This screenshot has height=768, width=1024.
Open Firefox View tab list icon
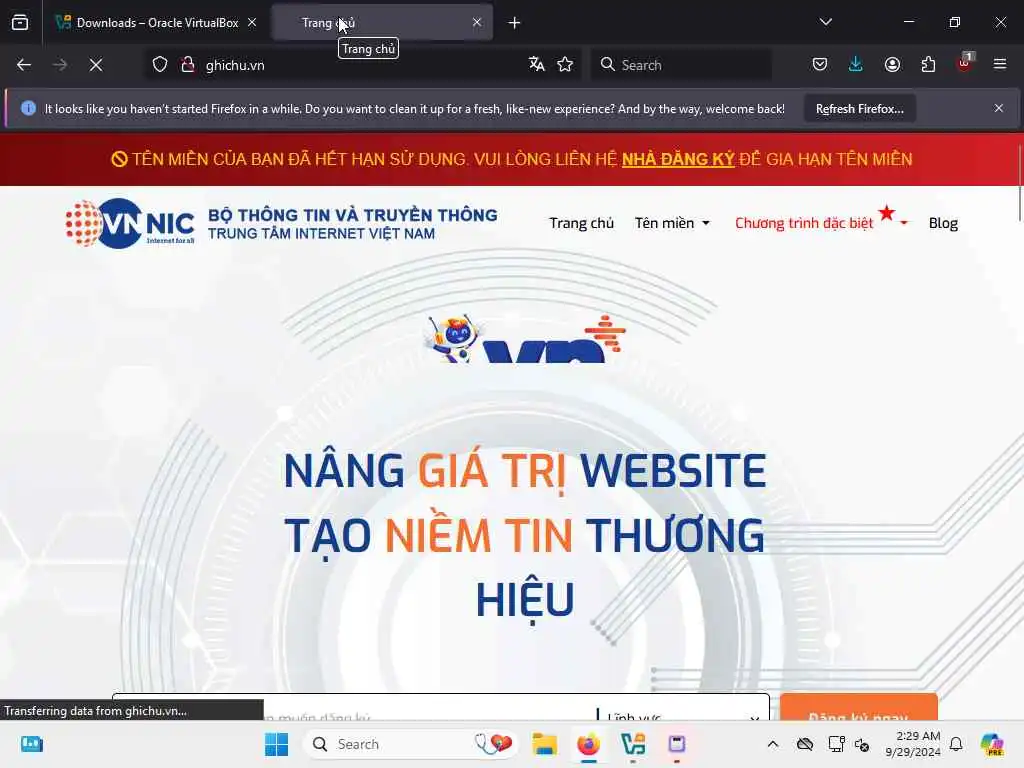20,23
